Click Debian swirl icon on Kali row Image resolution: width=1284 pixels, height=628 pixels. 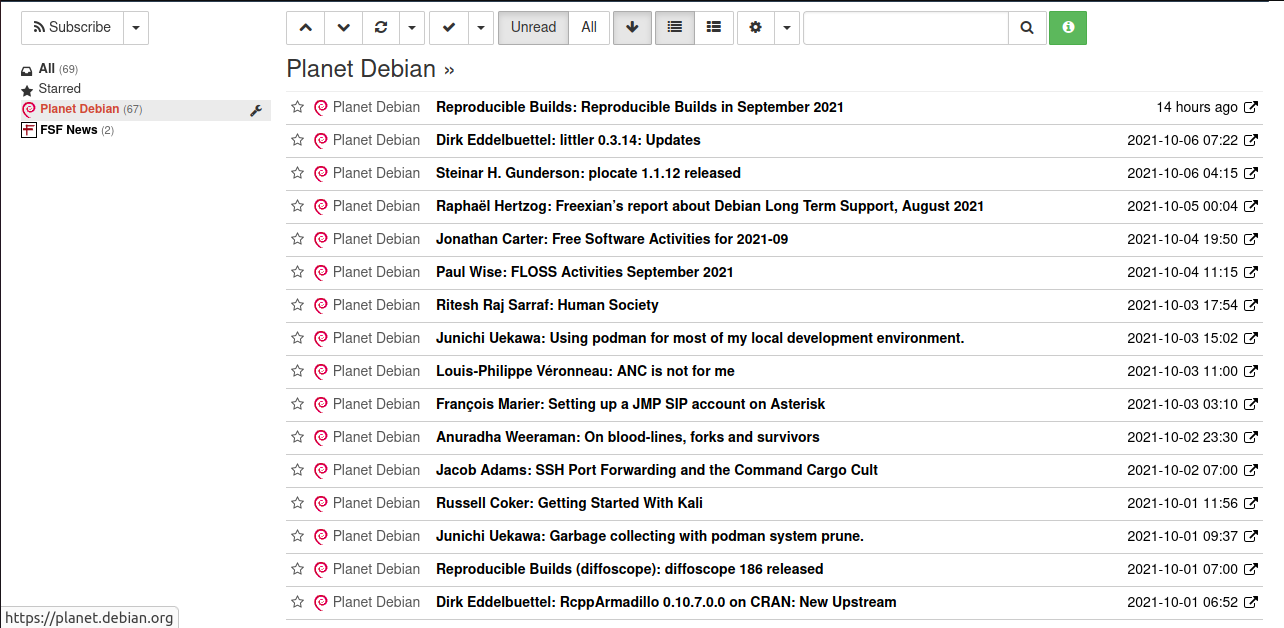tap(321, 503)
